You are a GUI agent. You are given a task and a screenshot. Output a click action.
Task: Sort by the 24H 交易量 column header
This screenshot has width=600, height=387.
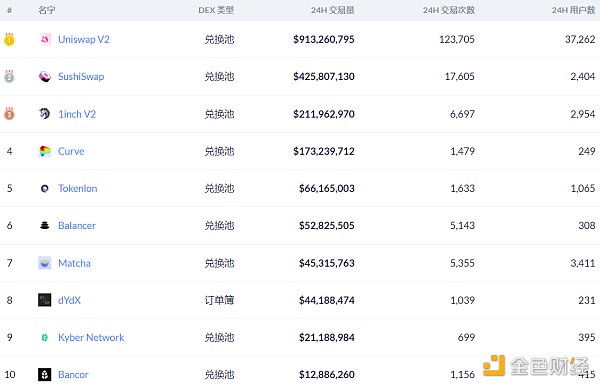click(x=333, y=10)
